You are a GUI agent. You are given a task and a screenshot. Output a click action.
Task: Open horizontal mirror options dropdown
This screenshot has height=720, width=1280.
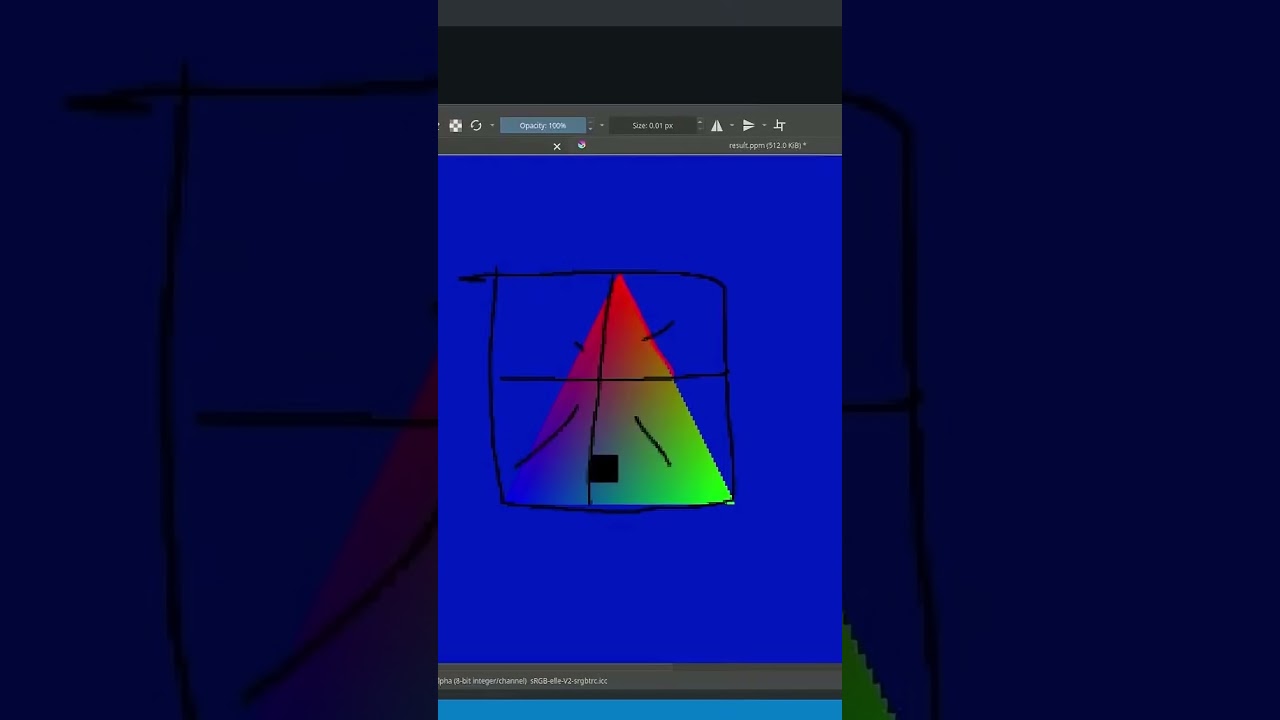click(x=732, y=125)
